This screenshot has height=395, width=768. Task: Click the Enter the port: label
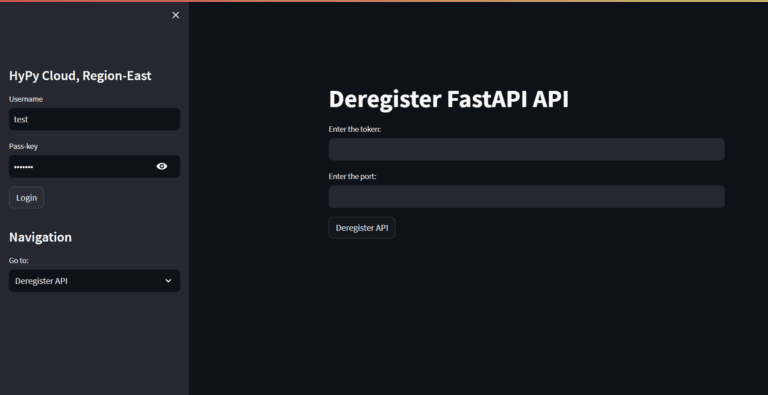coord(353,176)
